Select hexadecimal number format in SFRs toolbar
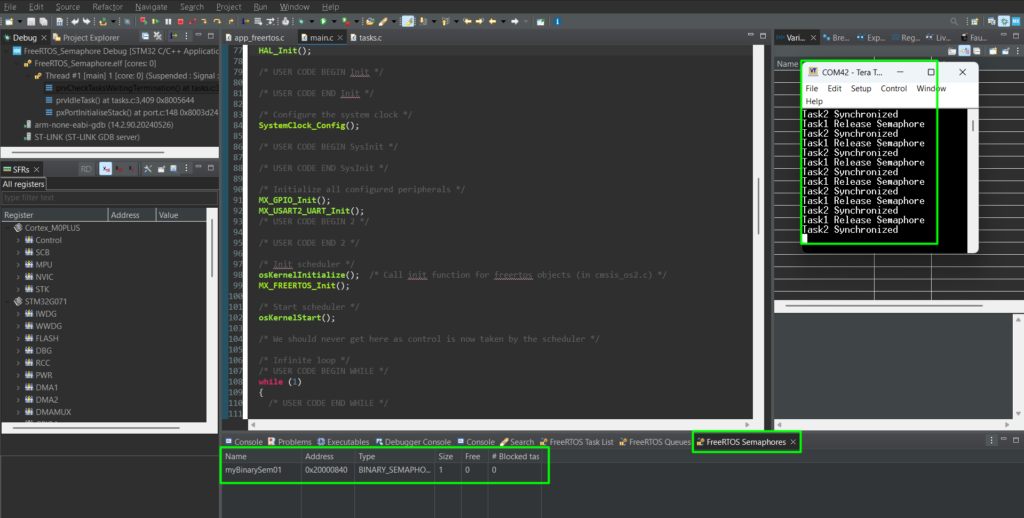1024x518 pixels. coord(104,170)
